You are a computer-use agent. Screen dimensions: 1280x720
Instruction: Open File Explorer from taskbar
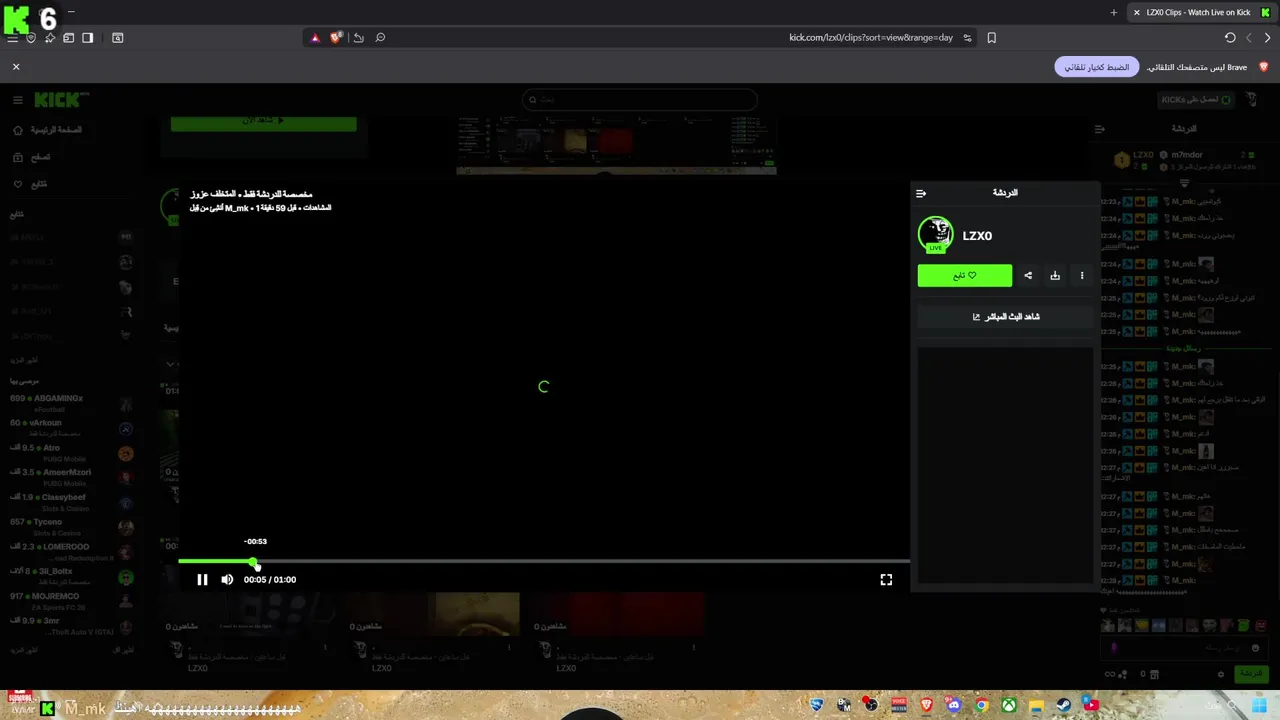coord(1036,705)
